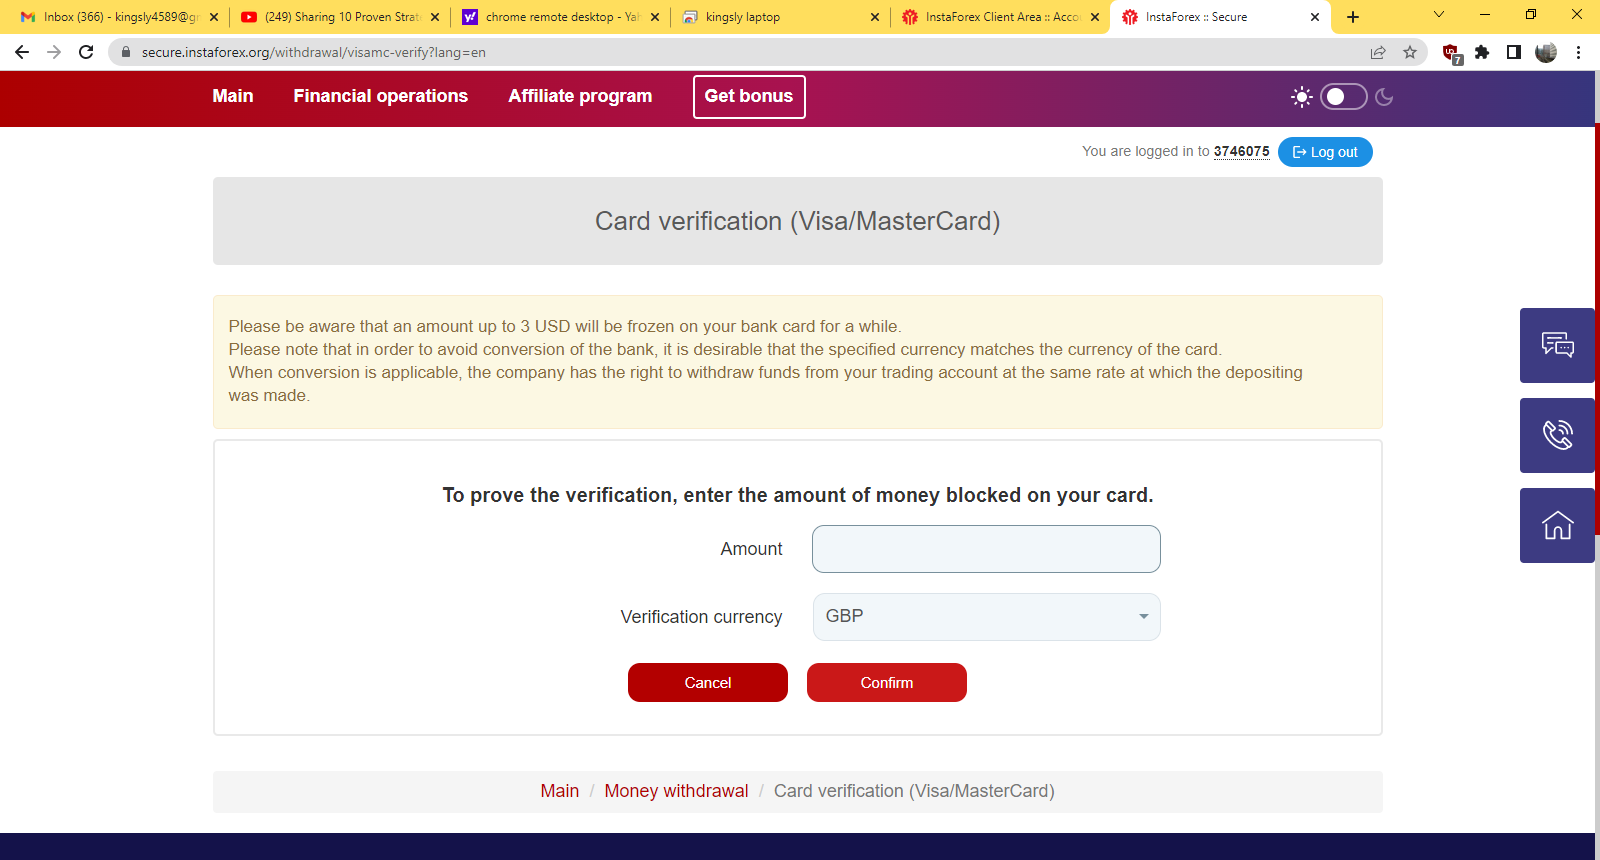
Task: Close the YouTube Sharing 10 Proven tab
Action: pyautogui.click(x=435, y=17)
